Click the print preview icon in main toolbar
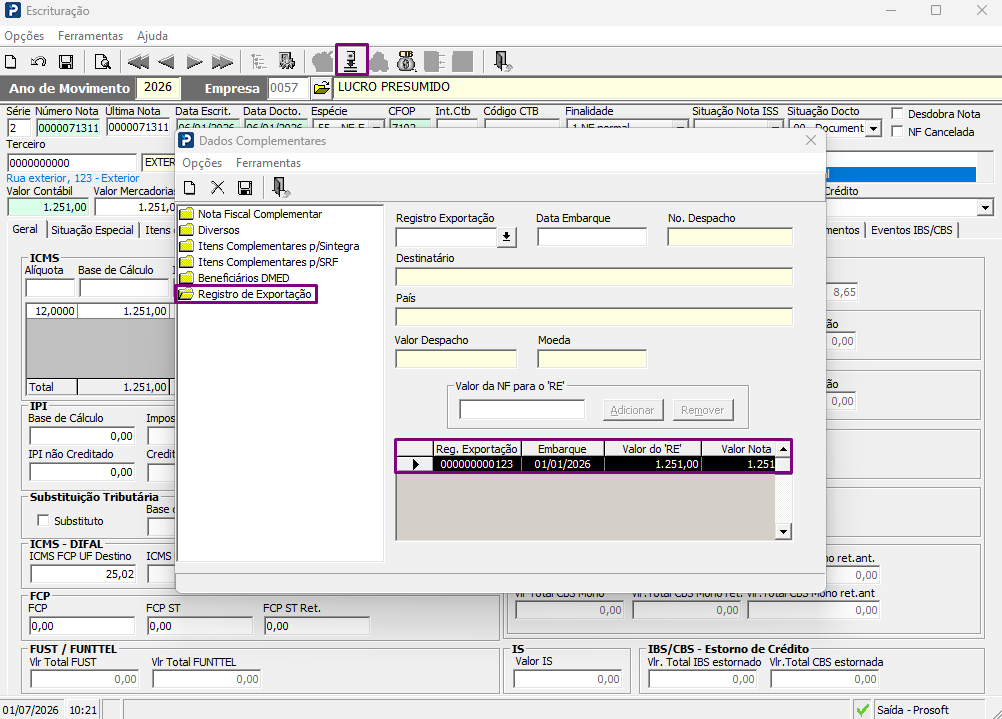Screen dimensions: 1002x719 pyautogui.click(x=102, y=62)
